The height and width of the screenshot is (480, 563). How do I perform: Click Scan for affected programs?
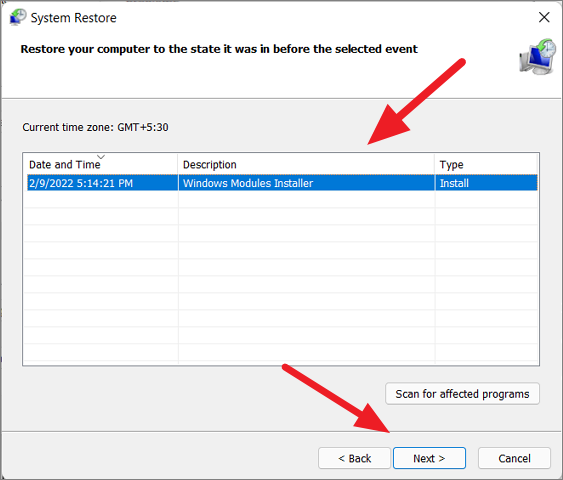[x=462, y=394]
